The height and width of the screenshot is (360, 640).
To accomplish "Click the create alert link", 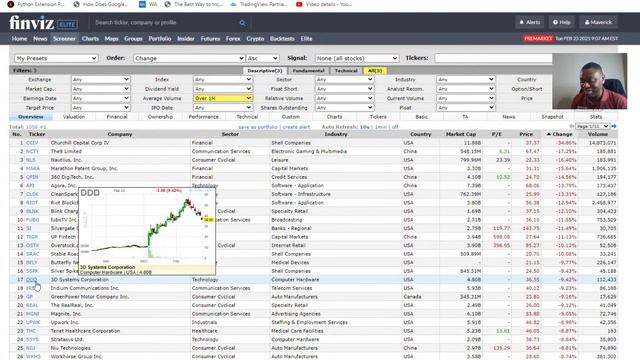I will click(296, 127).
